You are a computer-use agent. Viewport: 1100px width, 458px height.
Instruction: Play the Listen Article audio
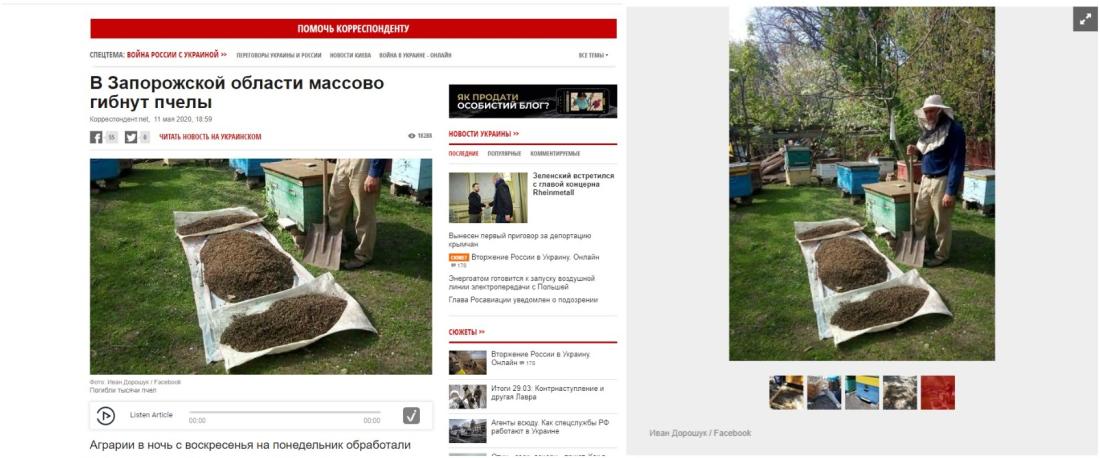[105, 416]
